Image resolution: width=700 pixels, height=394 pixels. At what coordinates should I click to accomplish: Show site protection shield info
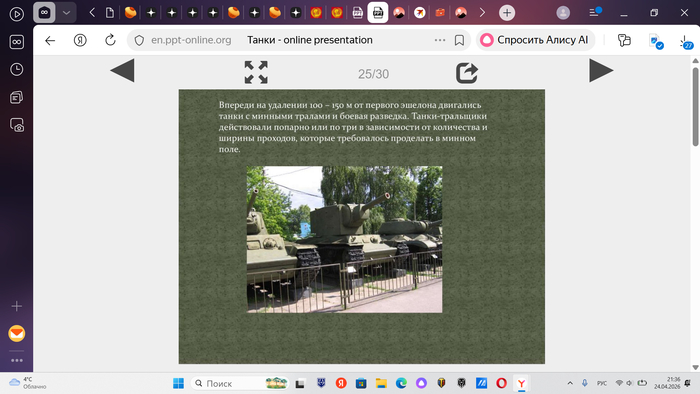pyautogui.click(x=139, y=40)
